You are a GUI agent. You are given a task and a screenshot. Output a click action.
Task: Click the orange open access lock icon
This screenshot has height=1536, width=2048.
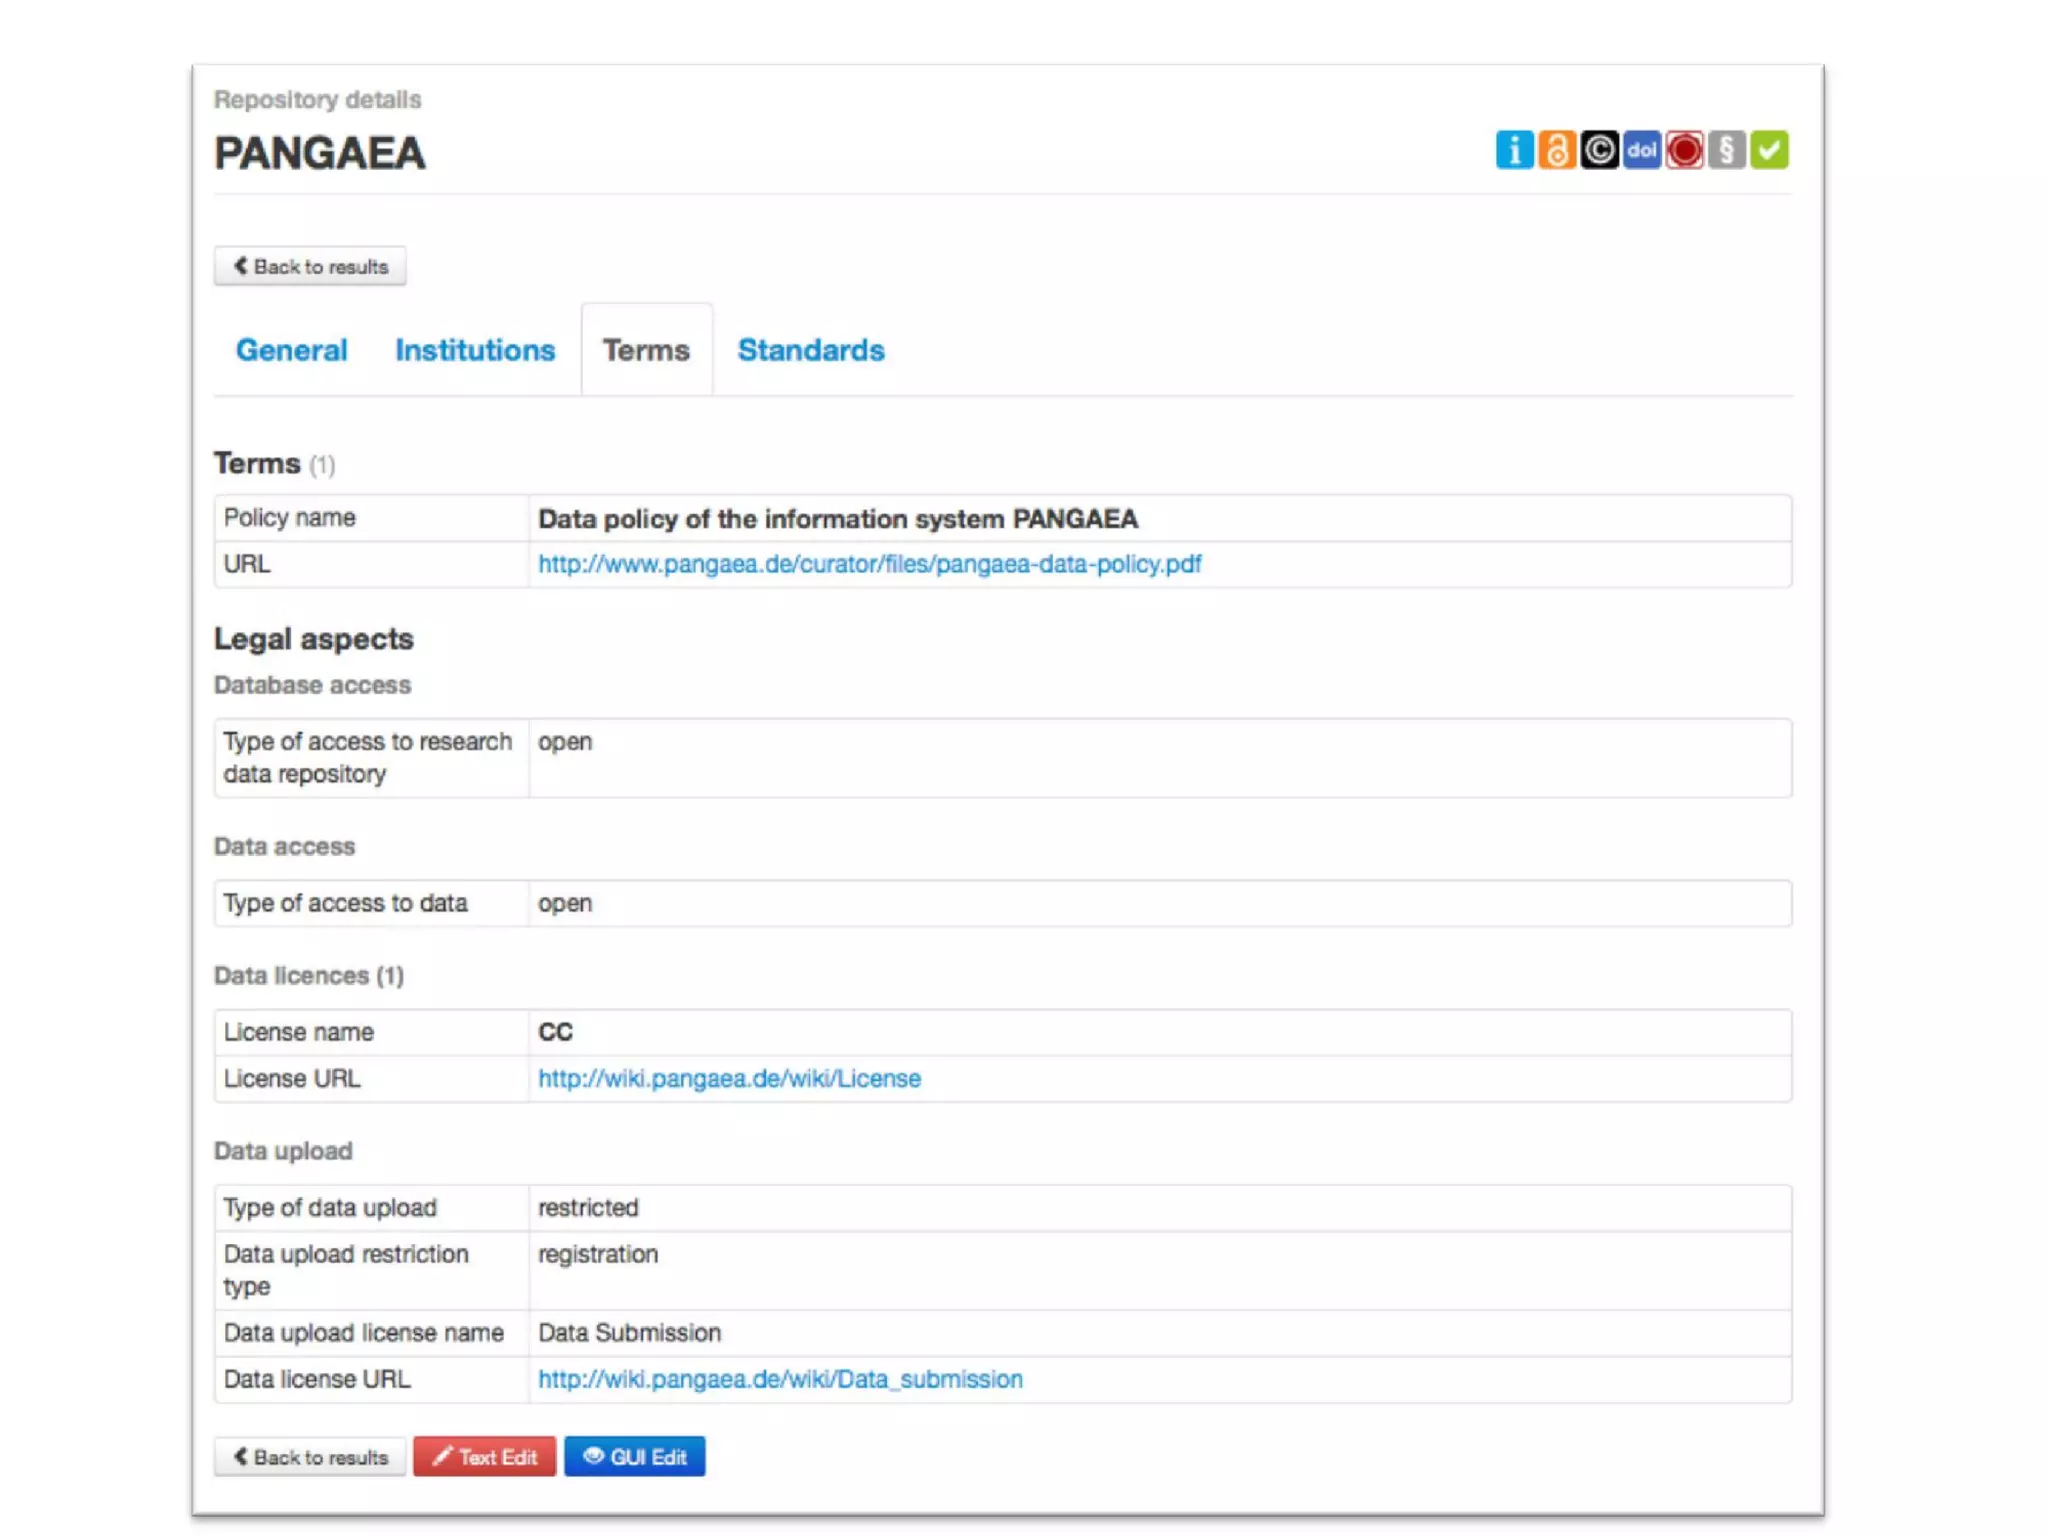pos(1556,150)
